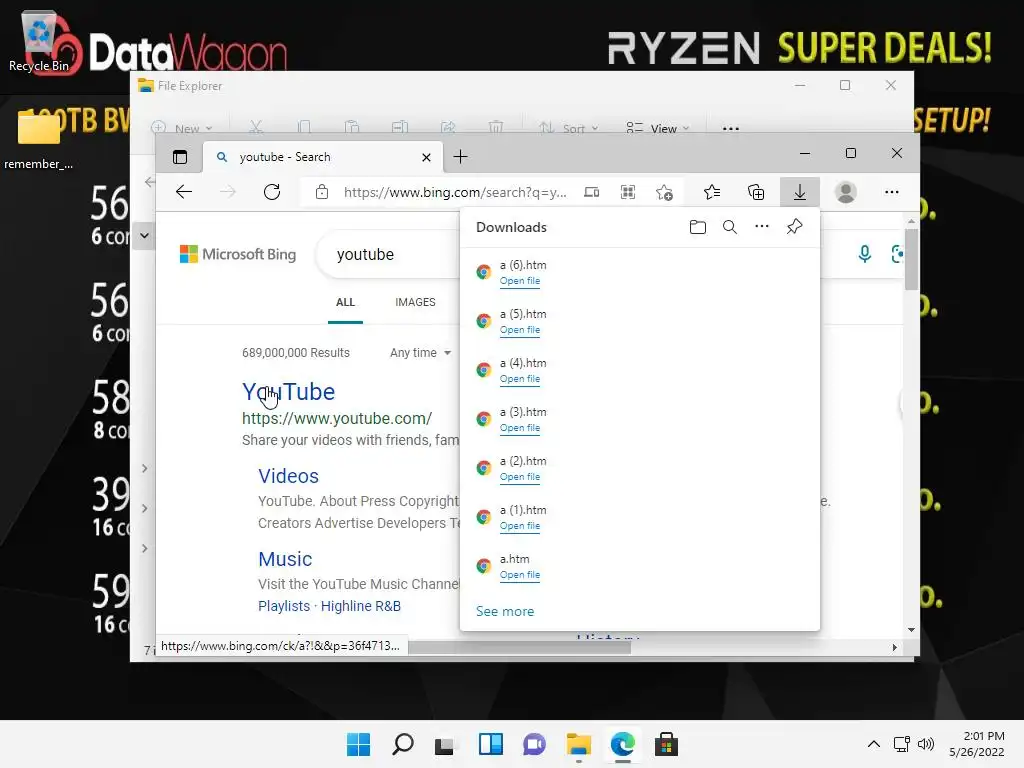Click the page vertical scrollbar thumb

point(911,259)
